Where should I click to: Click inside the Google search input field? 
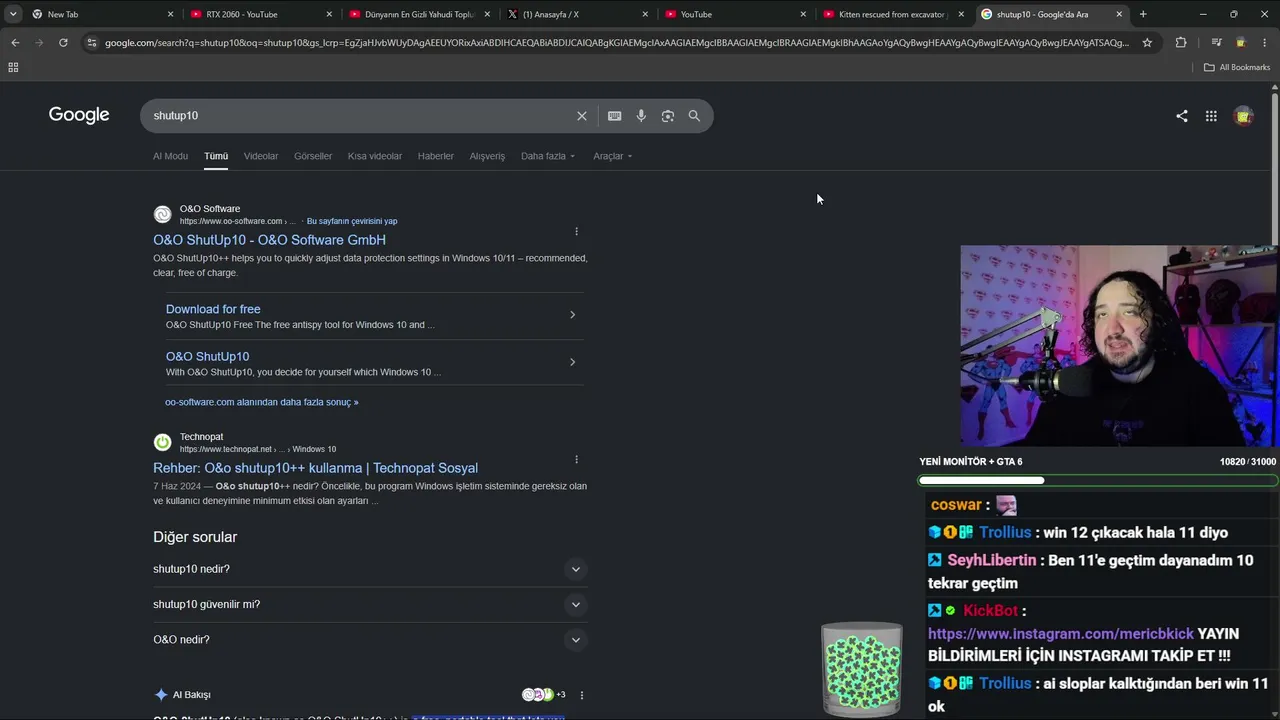click(360, 116)
